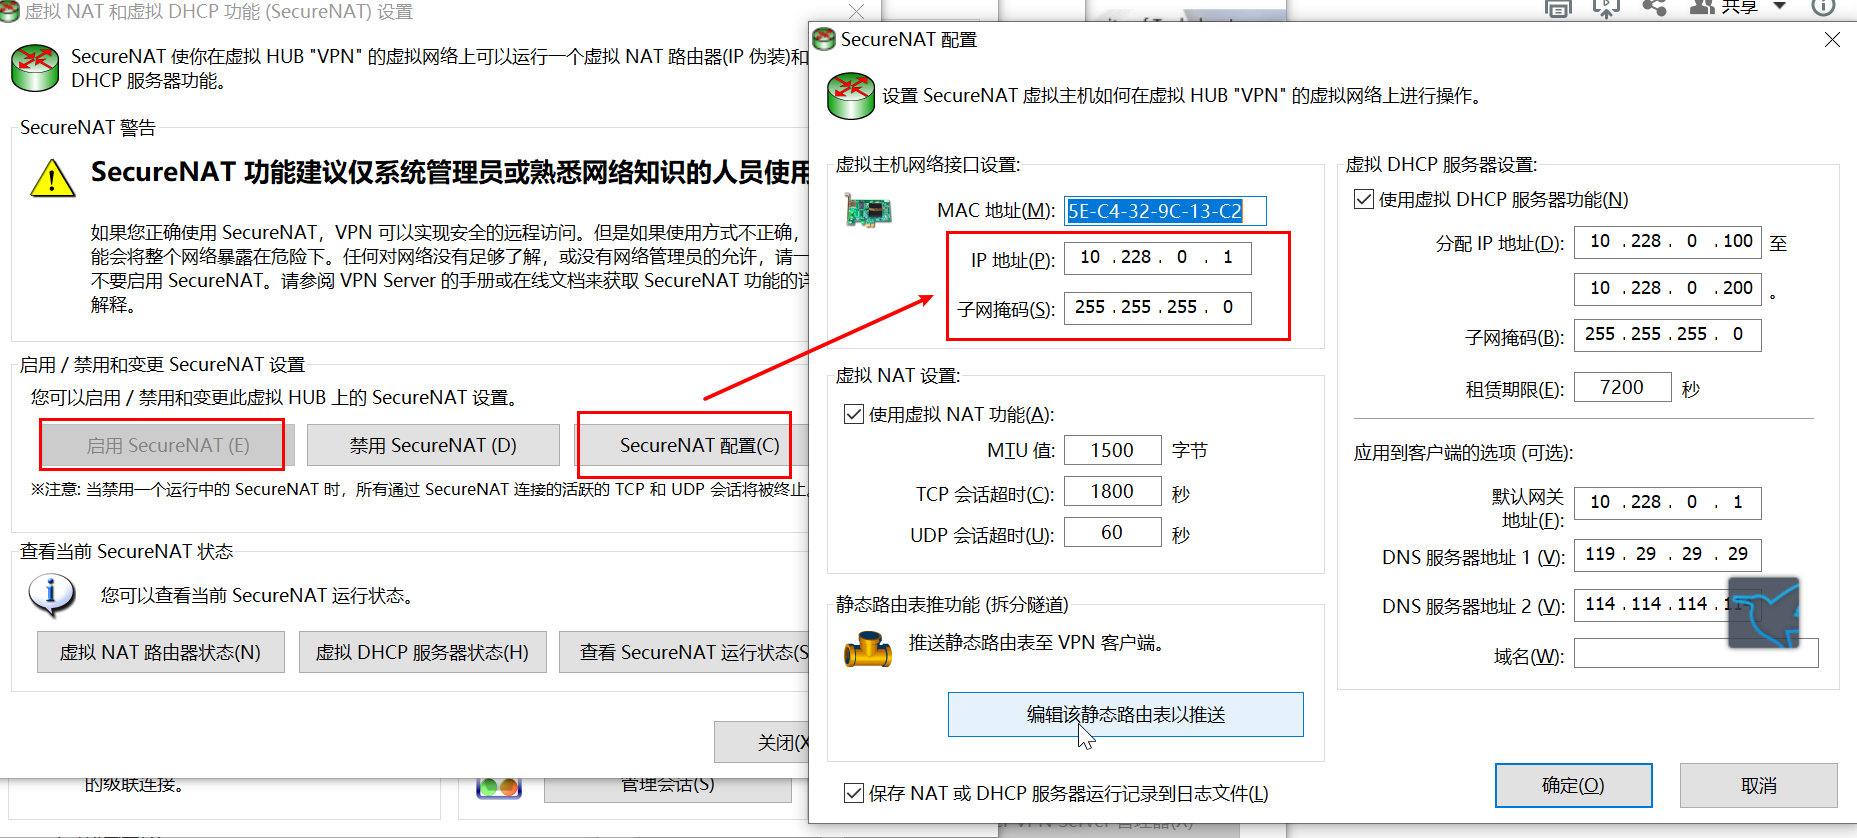Click the blue info bubble icon
The image size is (1857, 838).
pyautogui.click(x=52, y=595)
